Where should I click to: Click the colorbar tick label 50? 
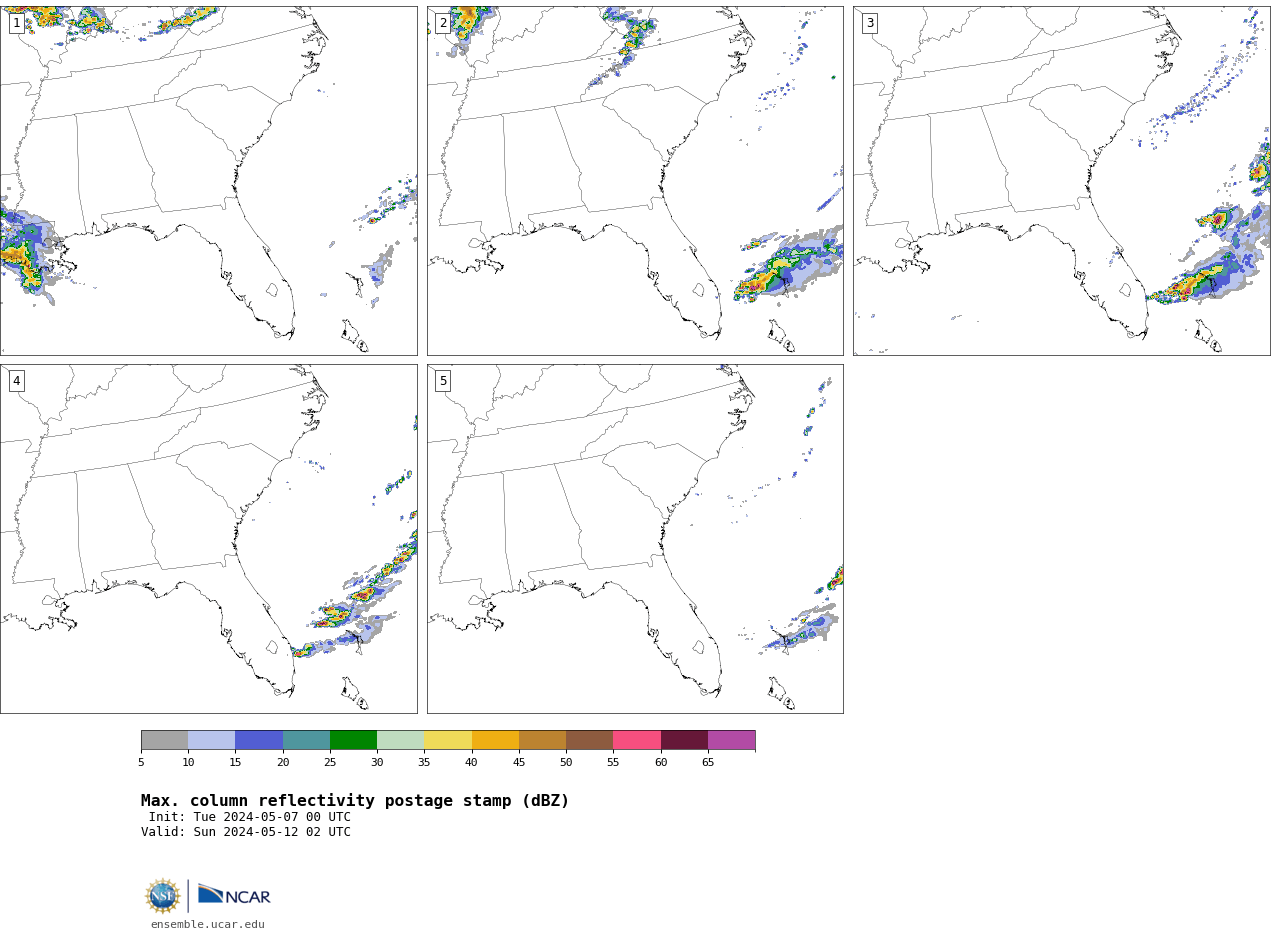click(566, 763)
